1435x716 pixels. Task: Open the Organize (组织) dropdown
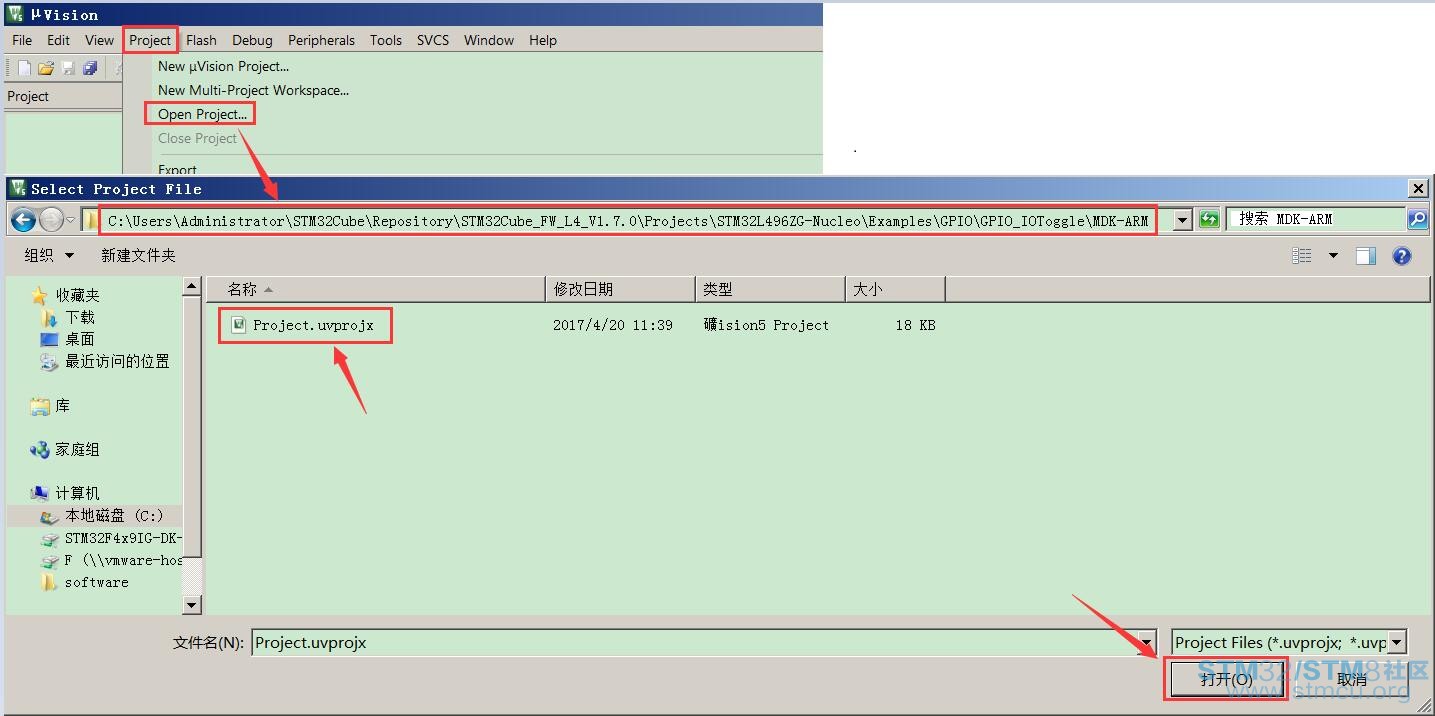[49, 256]
